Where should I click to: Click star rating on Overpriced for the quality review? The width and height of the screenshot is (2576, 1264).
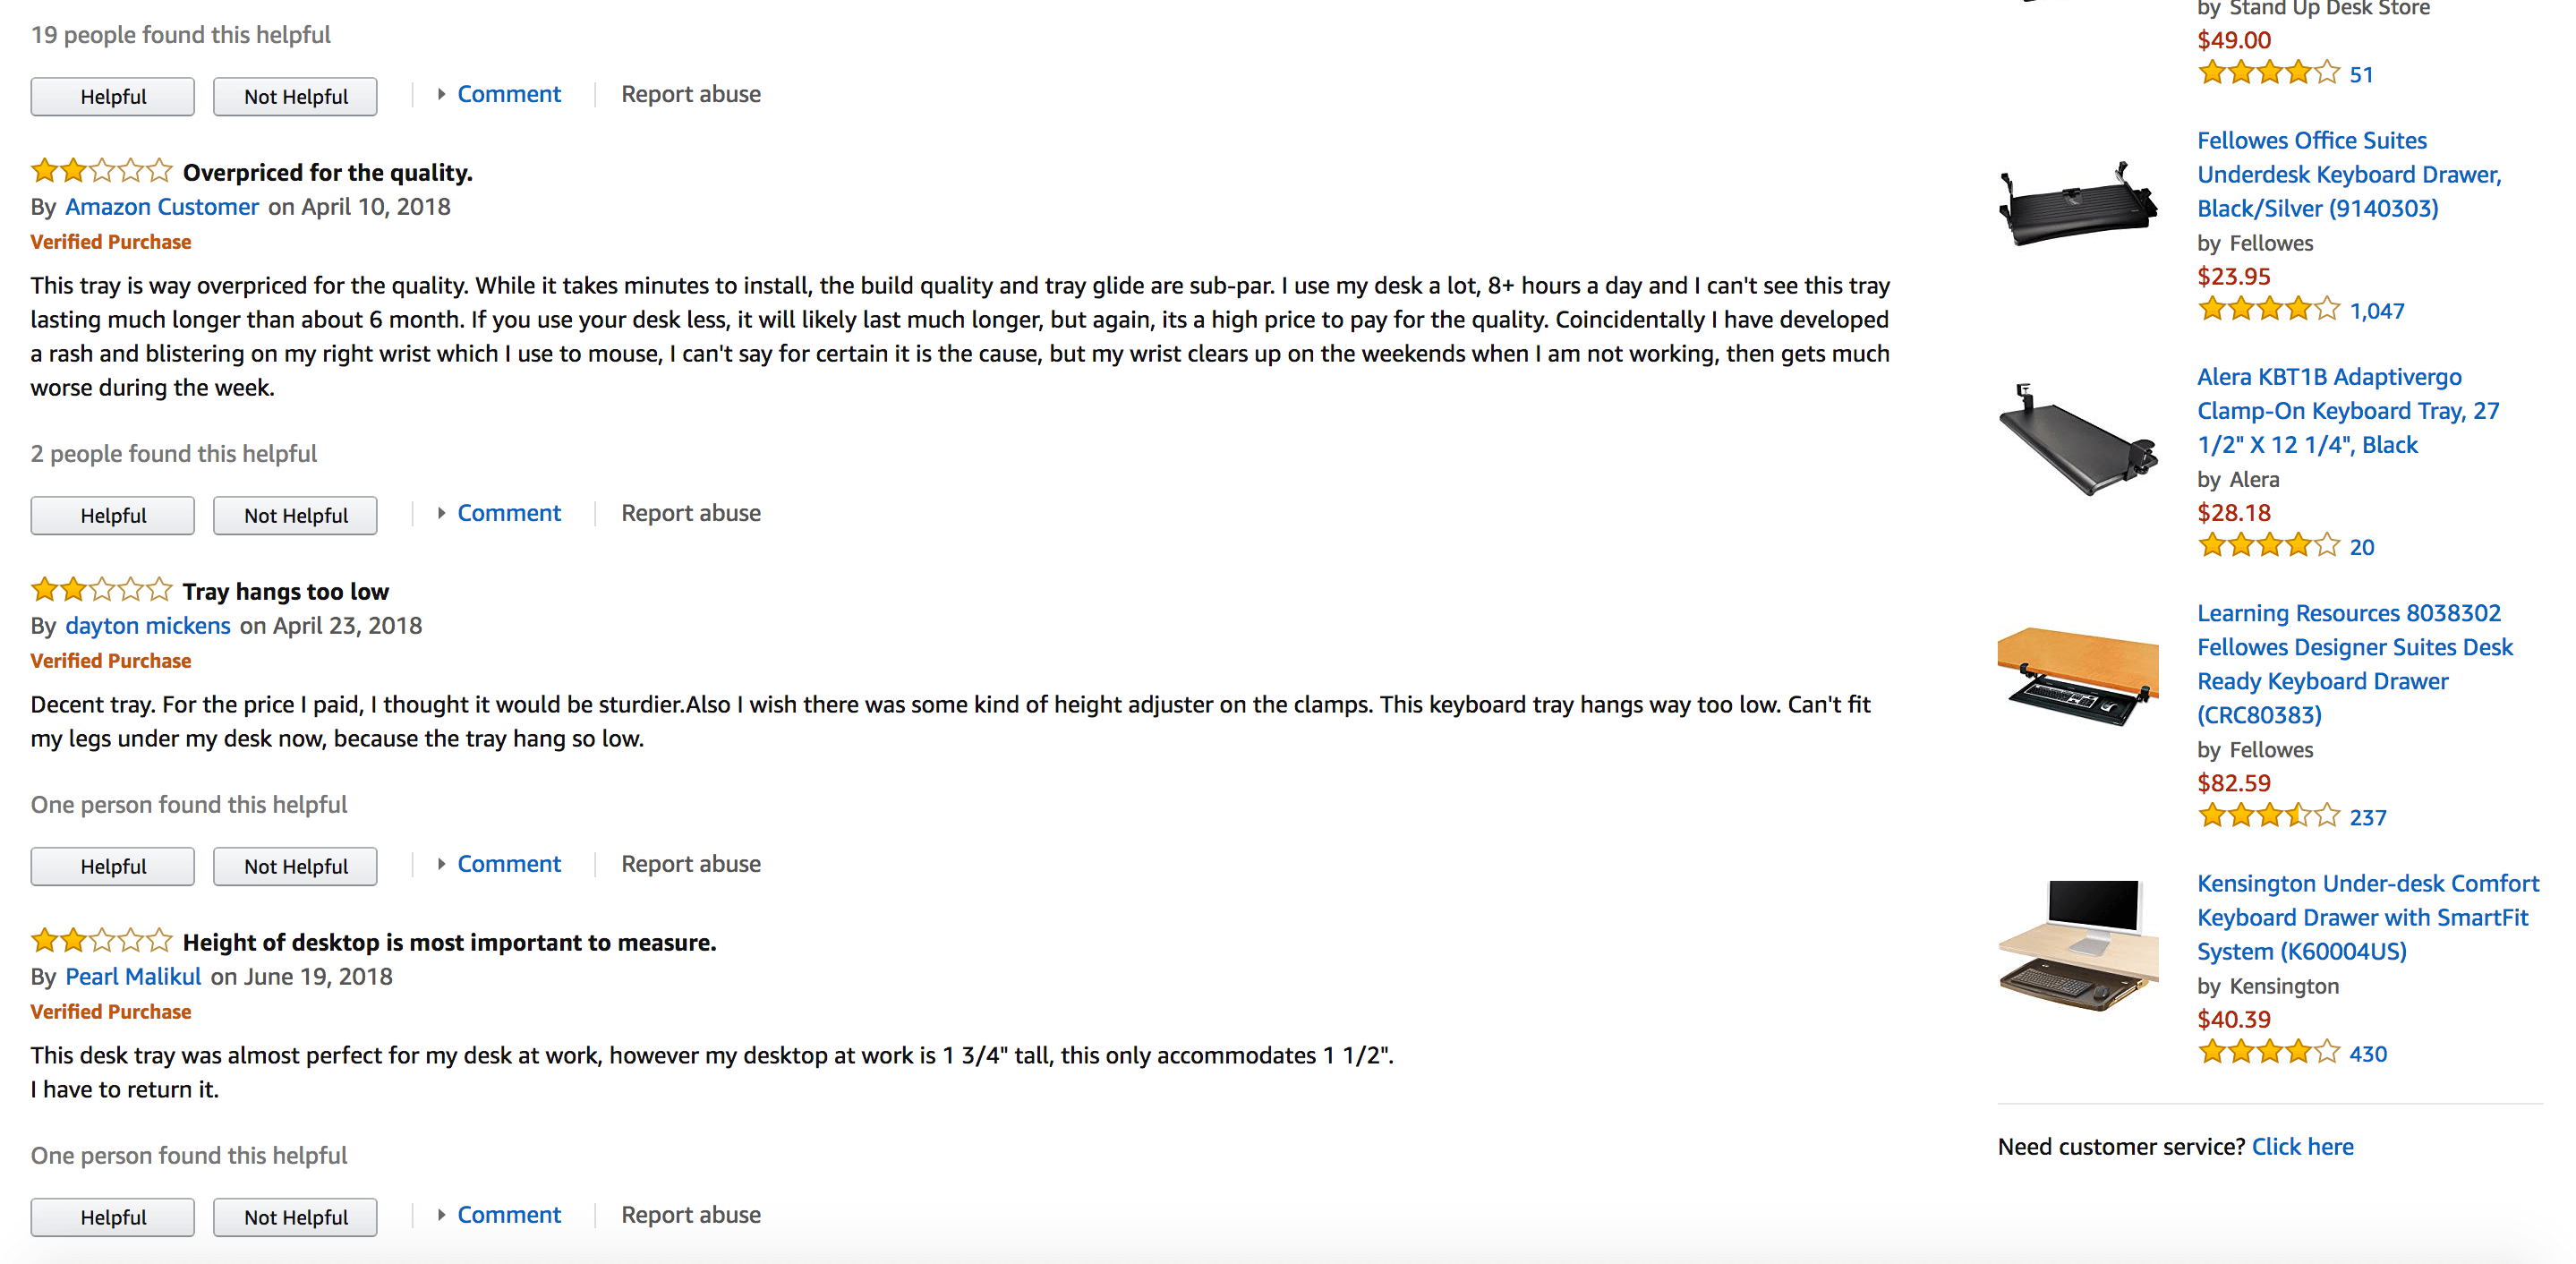tap(101, 172)
